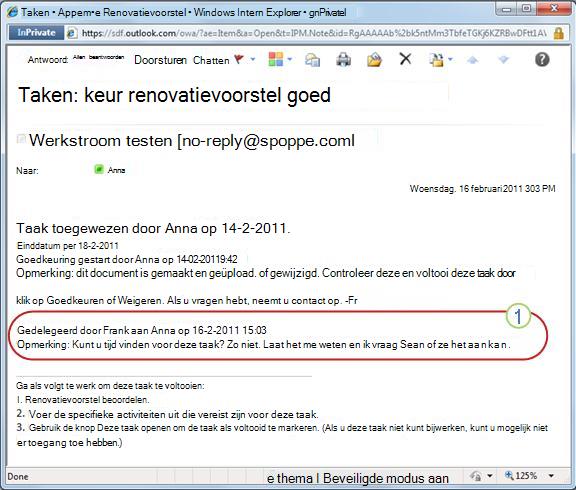Click the outlook.com URL address field

(314, 33)
